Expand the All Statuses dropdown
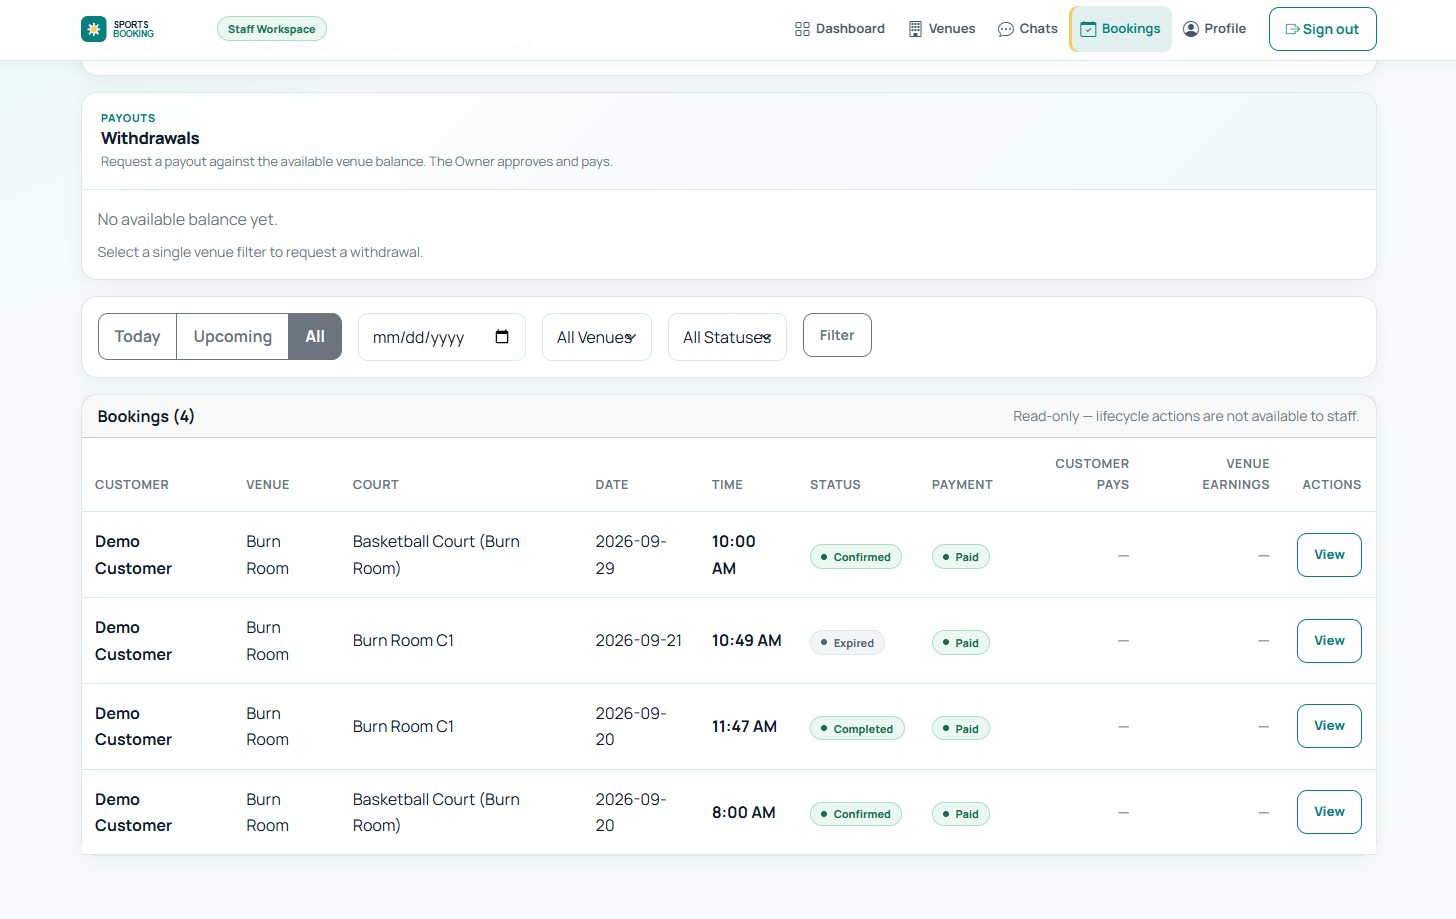Screen dimensions: 1456x919 coord(727,337)
